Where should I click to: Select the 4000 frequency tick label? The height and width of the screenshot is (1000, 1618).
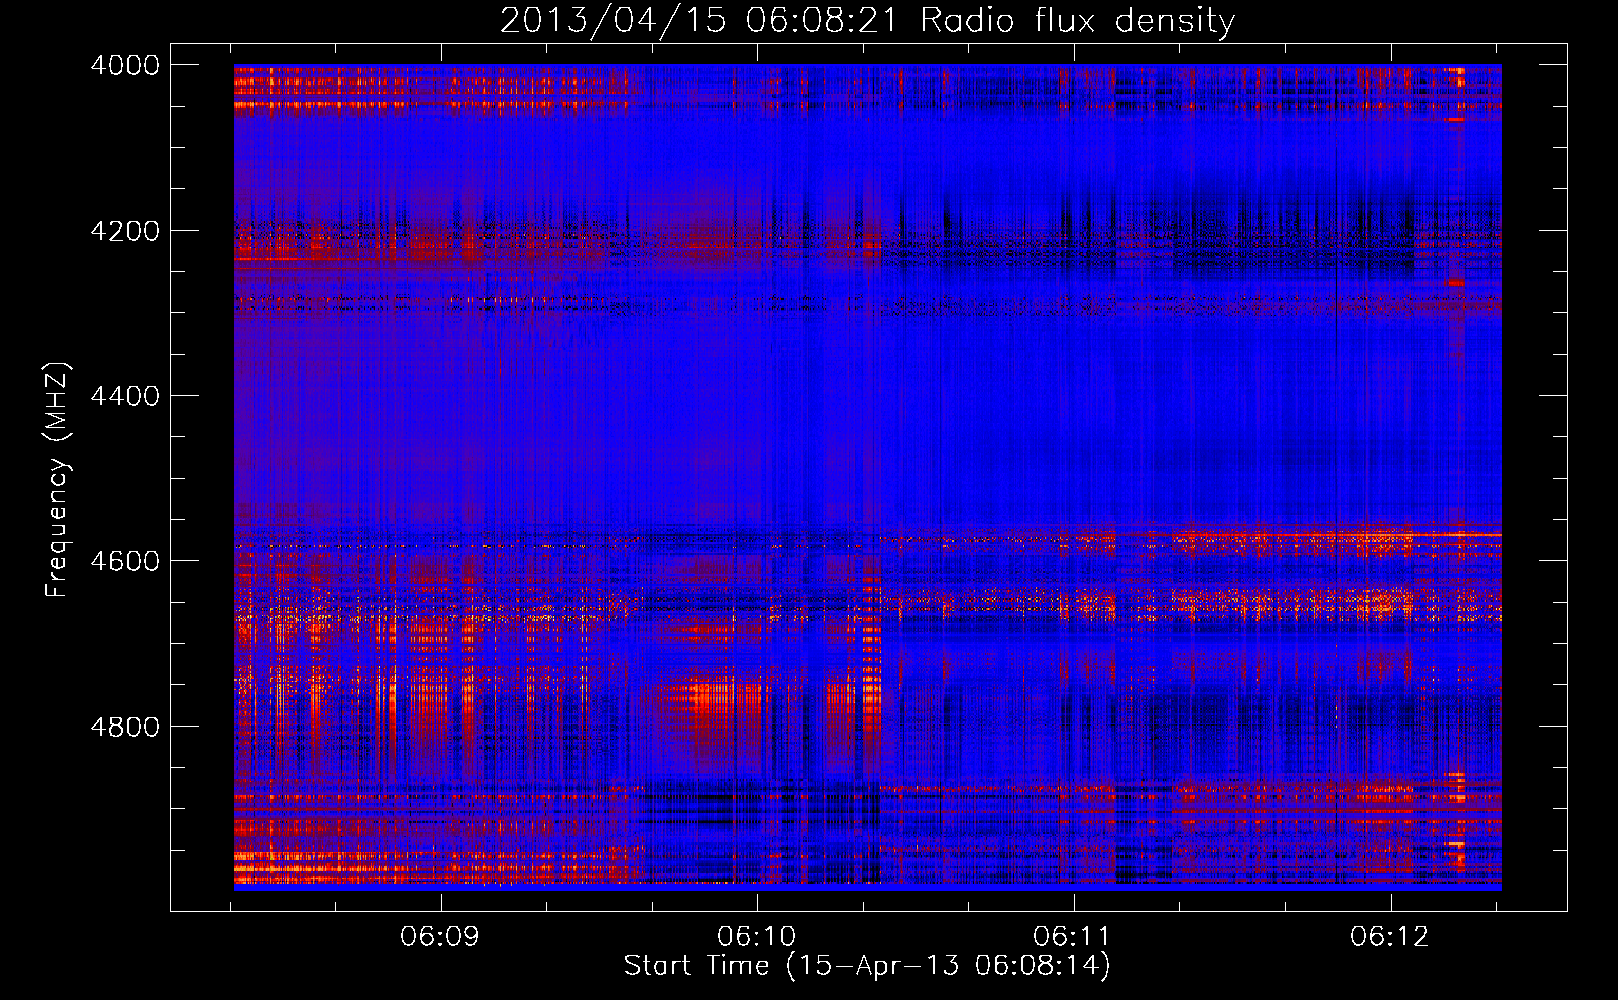click(x=125, y=65)
